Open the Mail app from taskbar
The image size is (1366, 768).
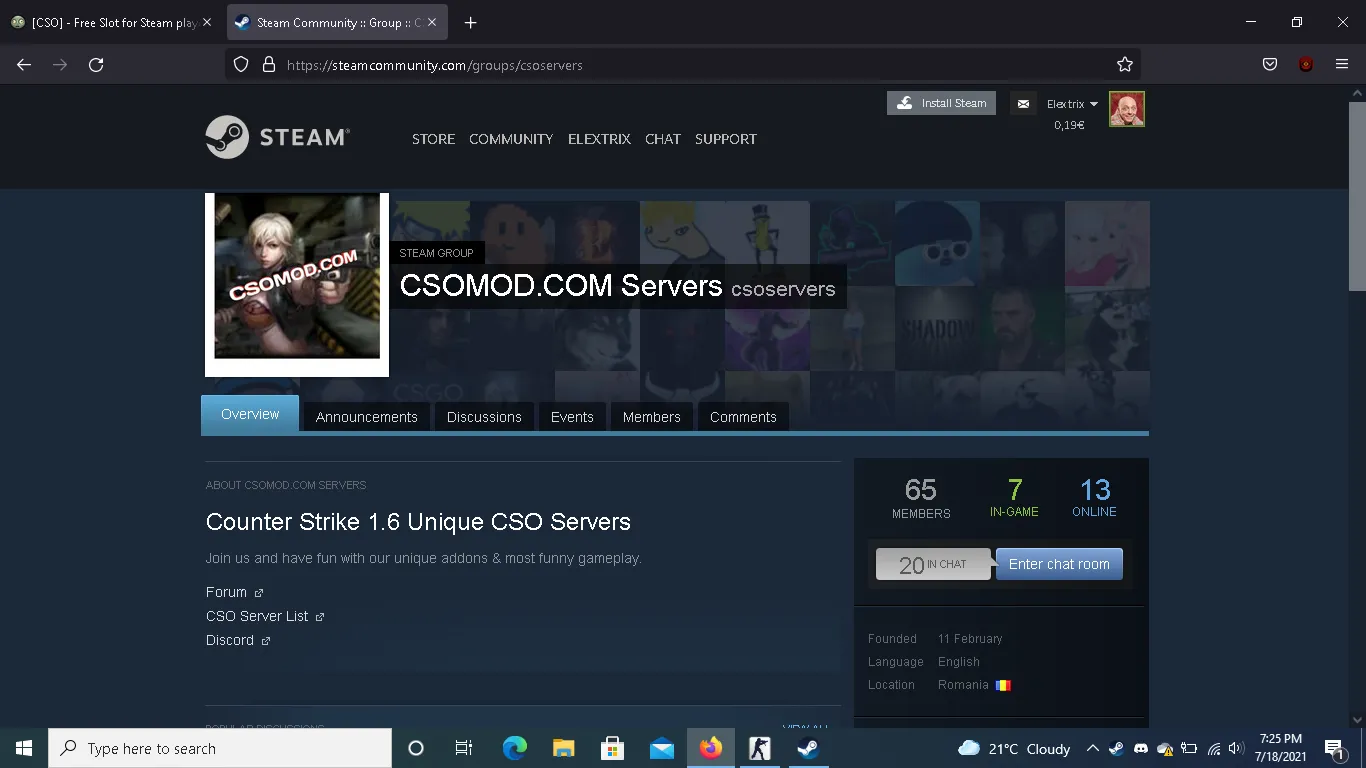tap(662, 748)
